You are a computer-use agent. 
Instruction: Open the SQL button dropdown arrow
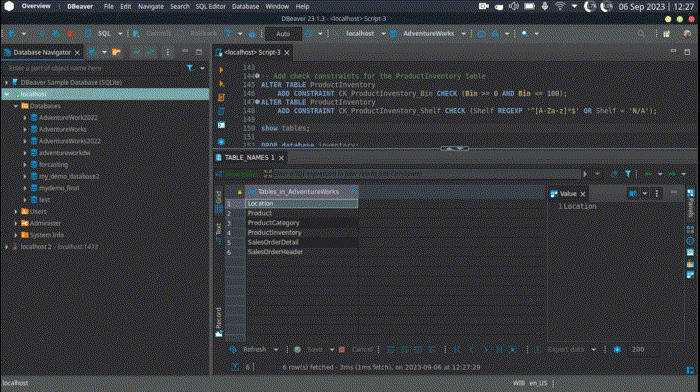point(120,33)
